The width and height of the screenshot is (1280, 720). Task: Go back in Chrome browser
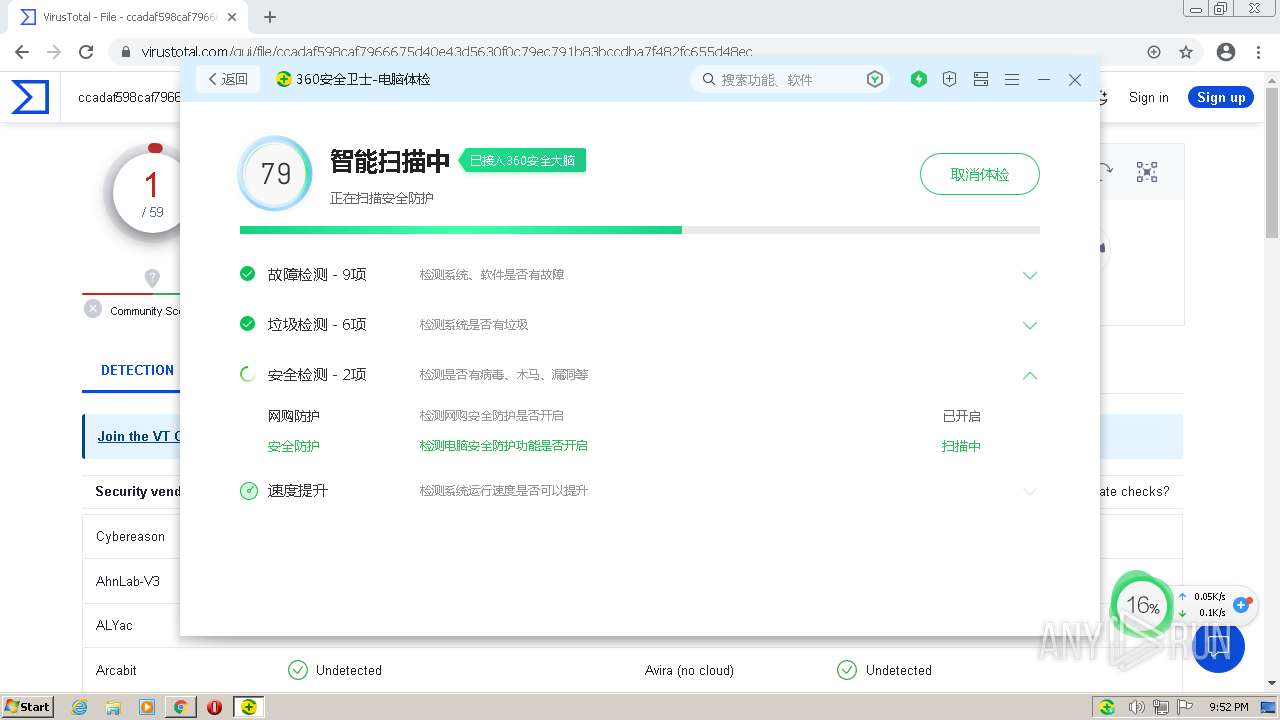22,52
